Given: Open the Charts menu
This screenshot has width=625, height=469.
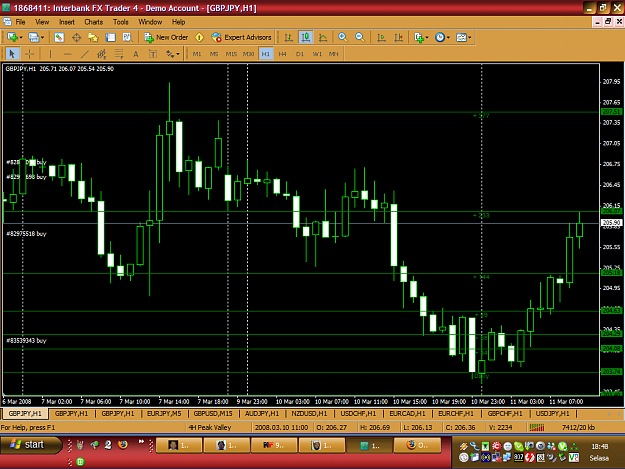Looking at the screenshot, I should point(94,22).
